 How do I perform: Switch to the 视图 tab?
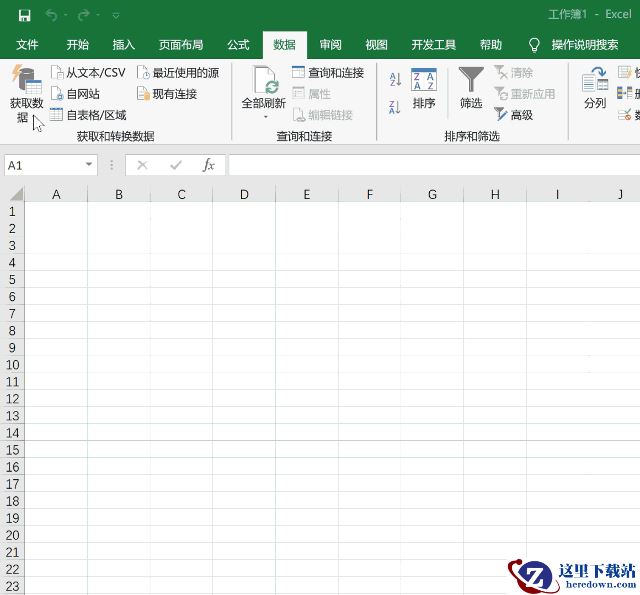pyautogui.click(x=376, y=44)
